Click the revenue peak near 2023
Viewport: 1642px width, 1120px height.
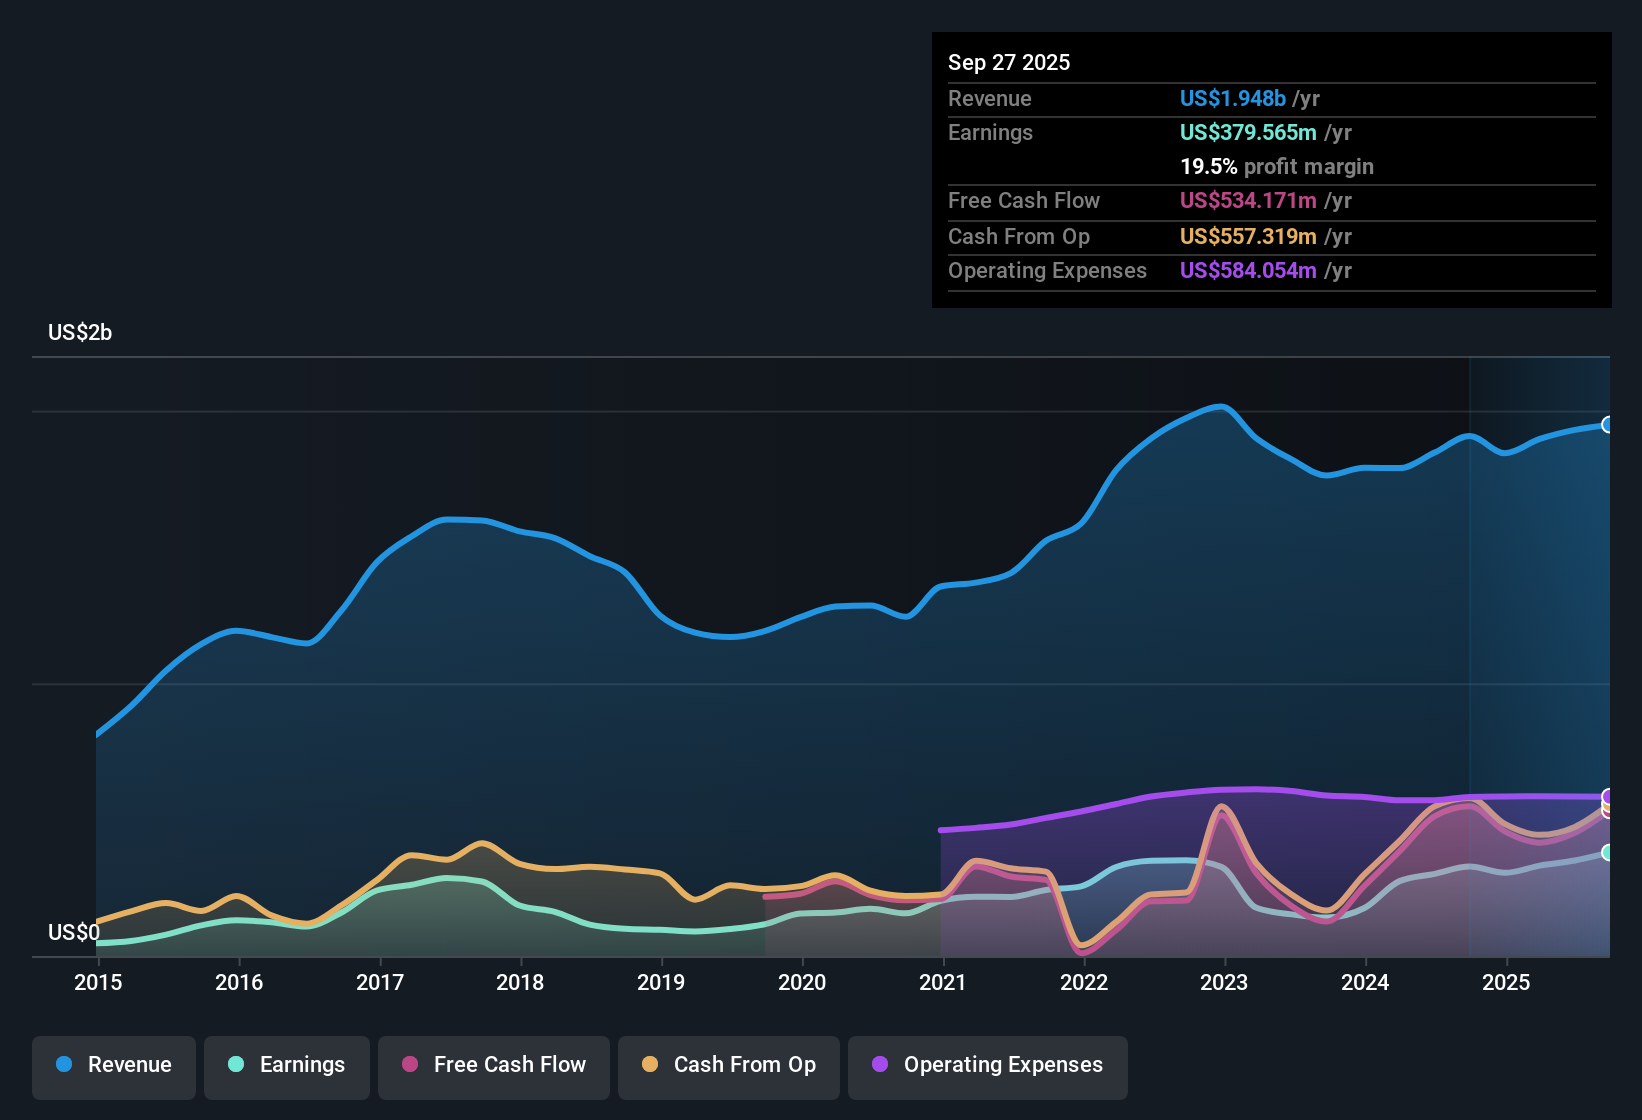pos(1221,406)
